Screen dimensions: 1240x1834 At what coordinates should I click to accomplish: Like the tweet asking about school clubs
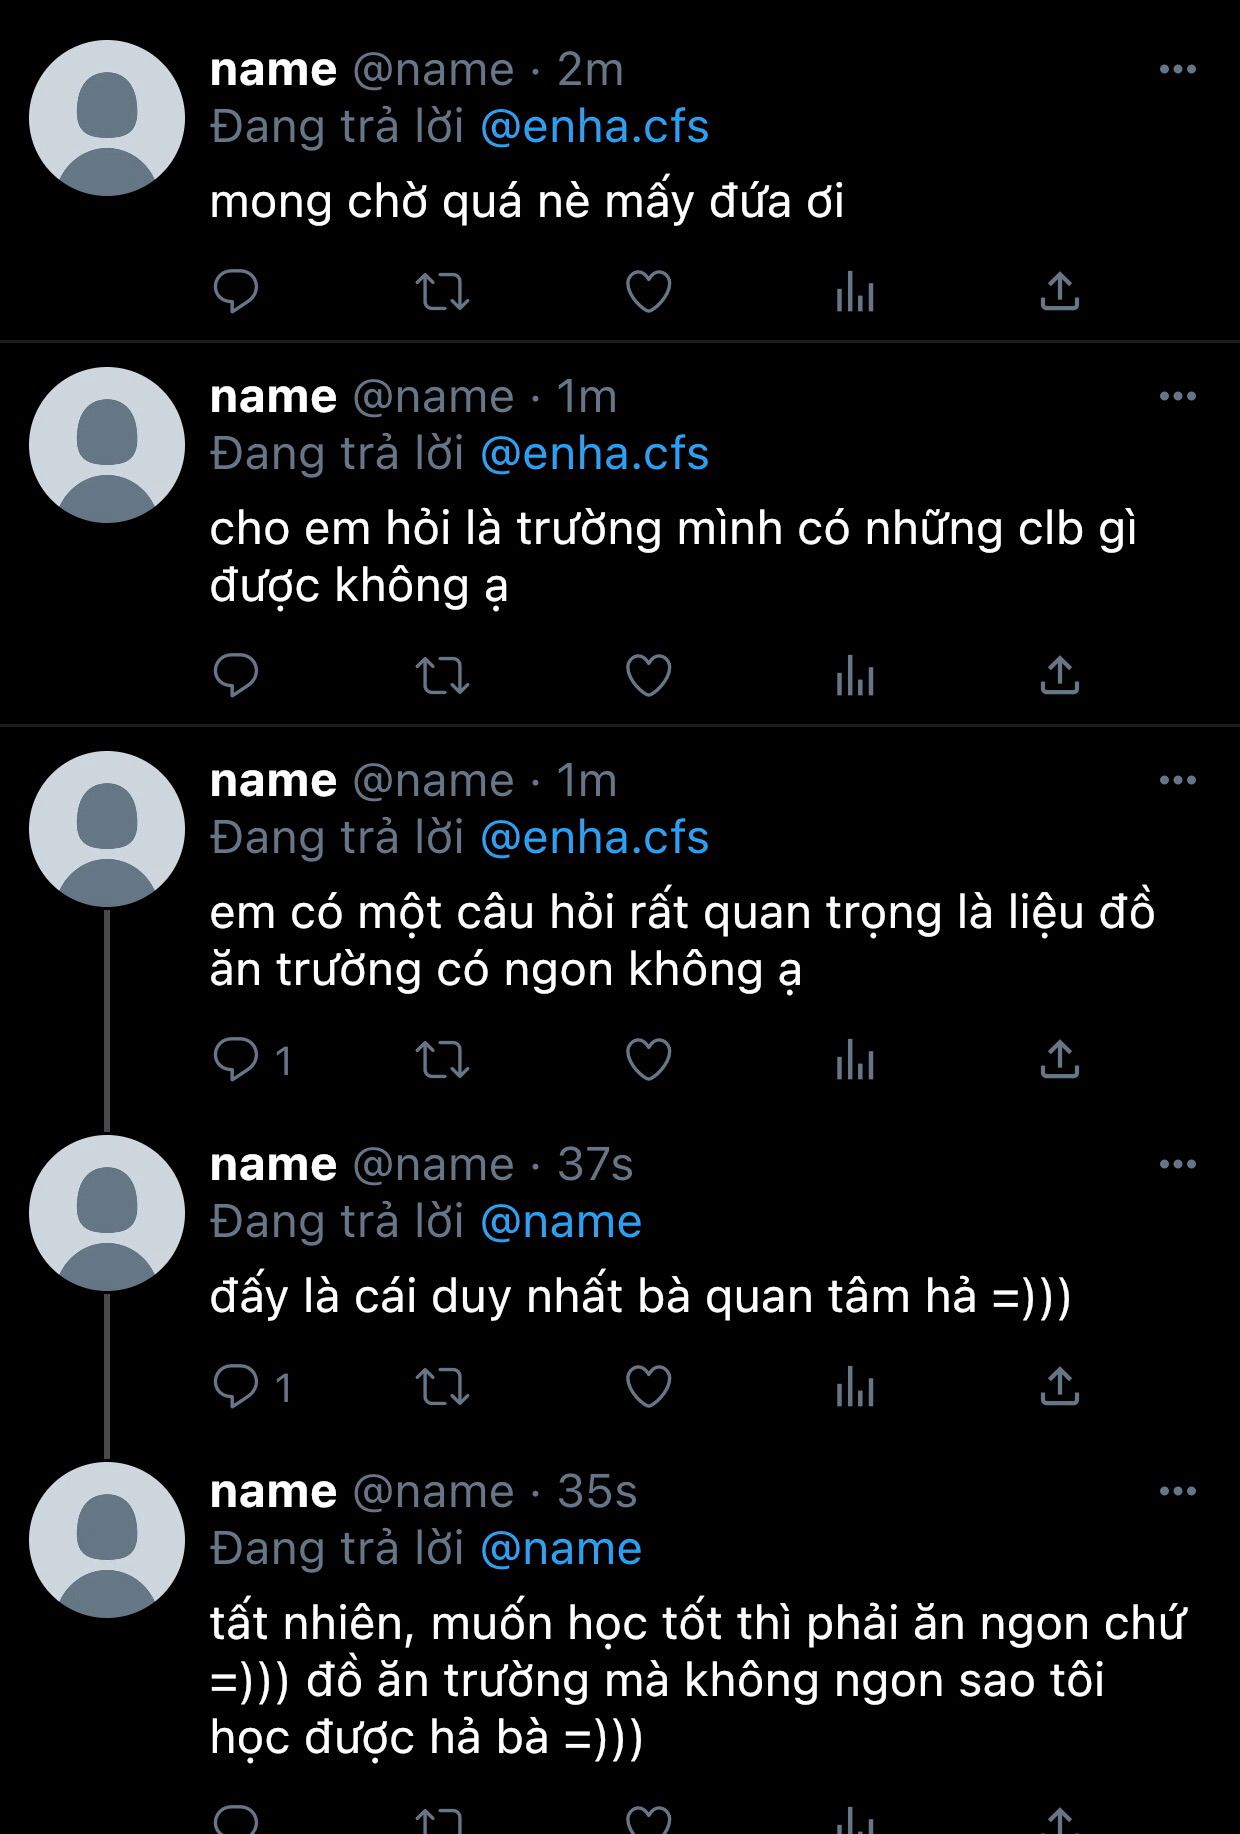point(648,676)
